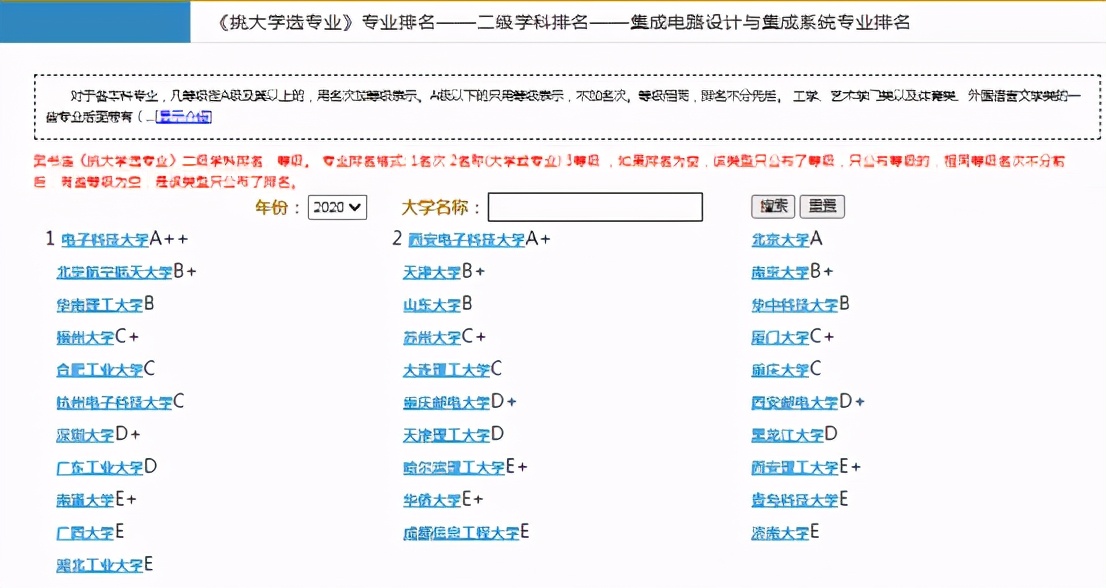Select 2020 in the year selector
Screen dimensions: 1106x588
coord(330,207)
